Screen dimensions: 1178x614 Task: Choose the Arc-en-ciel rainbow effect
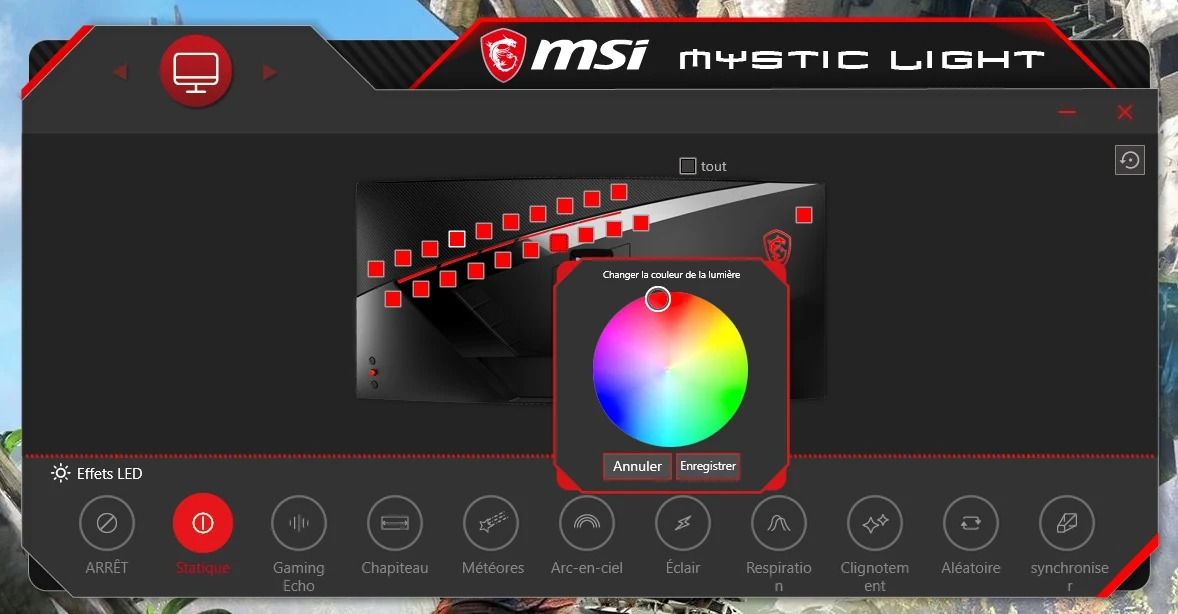pyautogui.click(x=587, y=523)
